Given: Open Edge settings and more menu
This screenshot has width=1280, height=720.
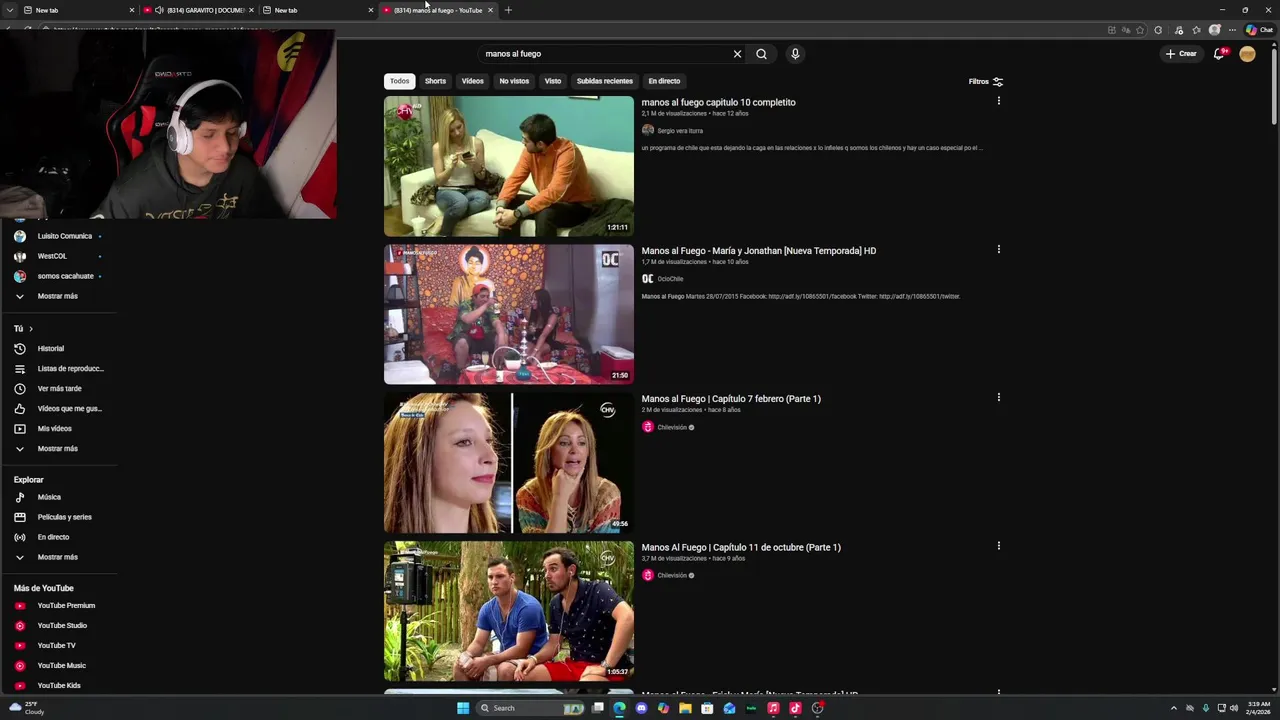Looking at the screenshot, I should [1232, 30].
